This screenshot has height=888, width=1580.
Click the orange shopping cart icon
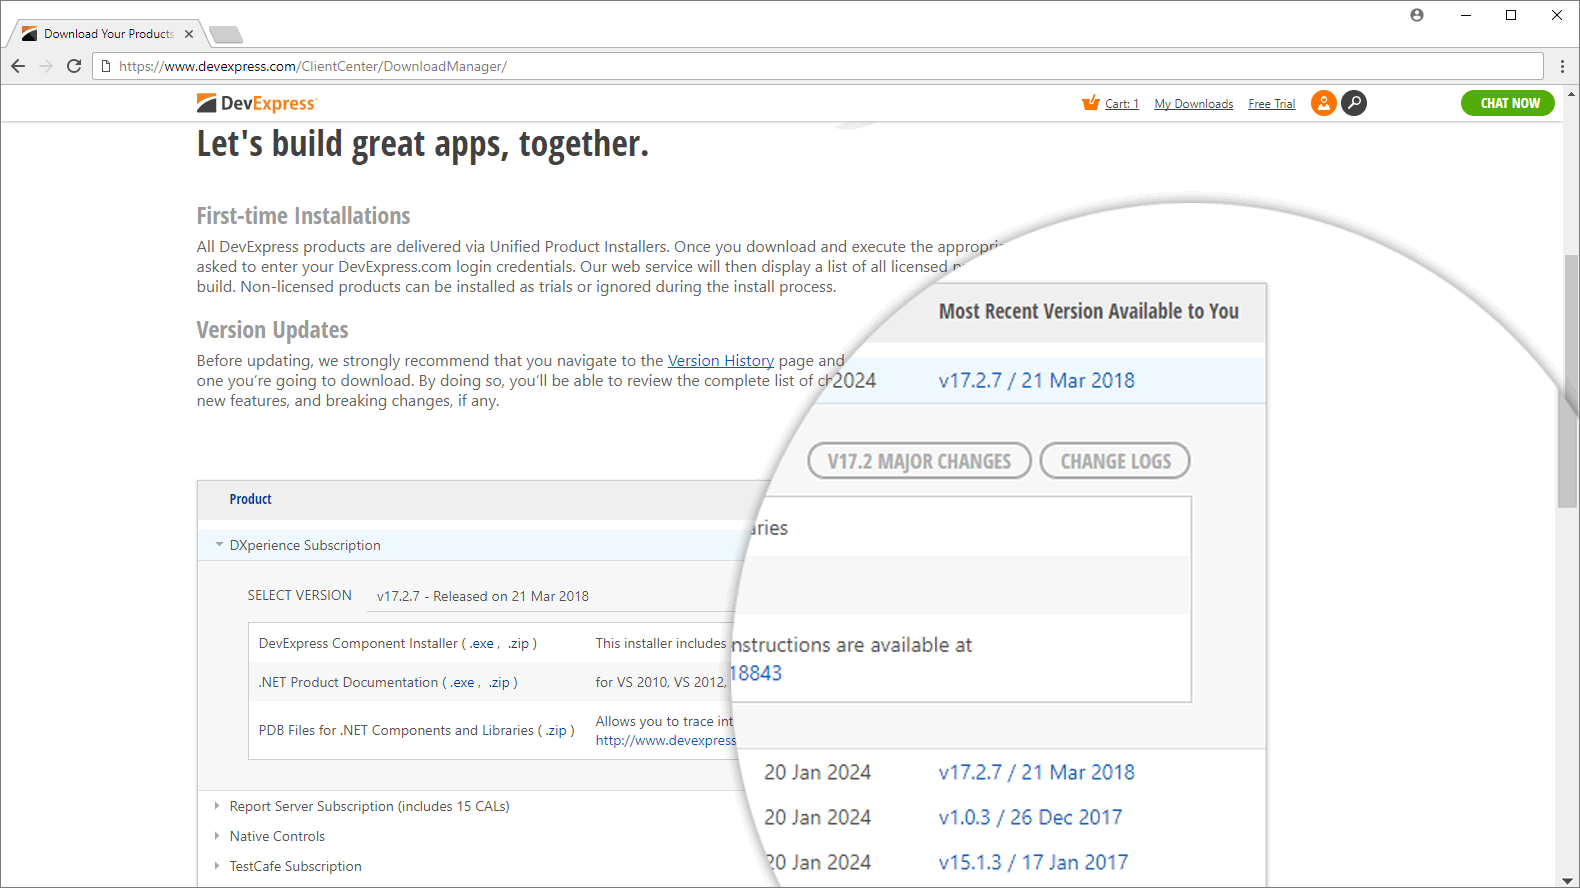1091,102
